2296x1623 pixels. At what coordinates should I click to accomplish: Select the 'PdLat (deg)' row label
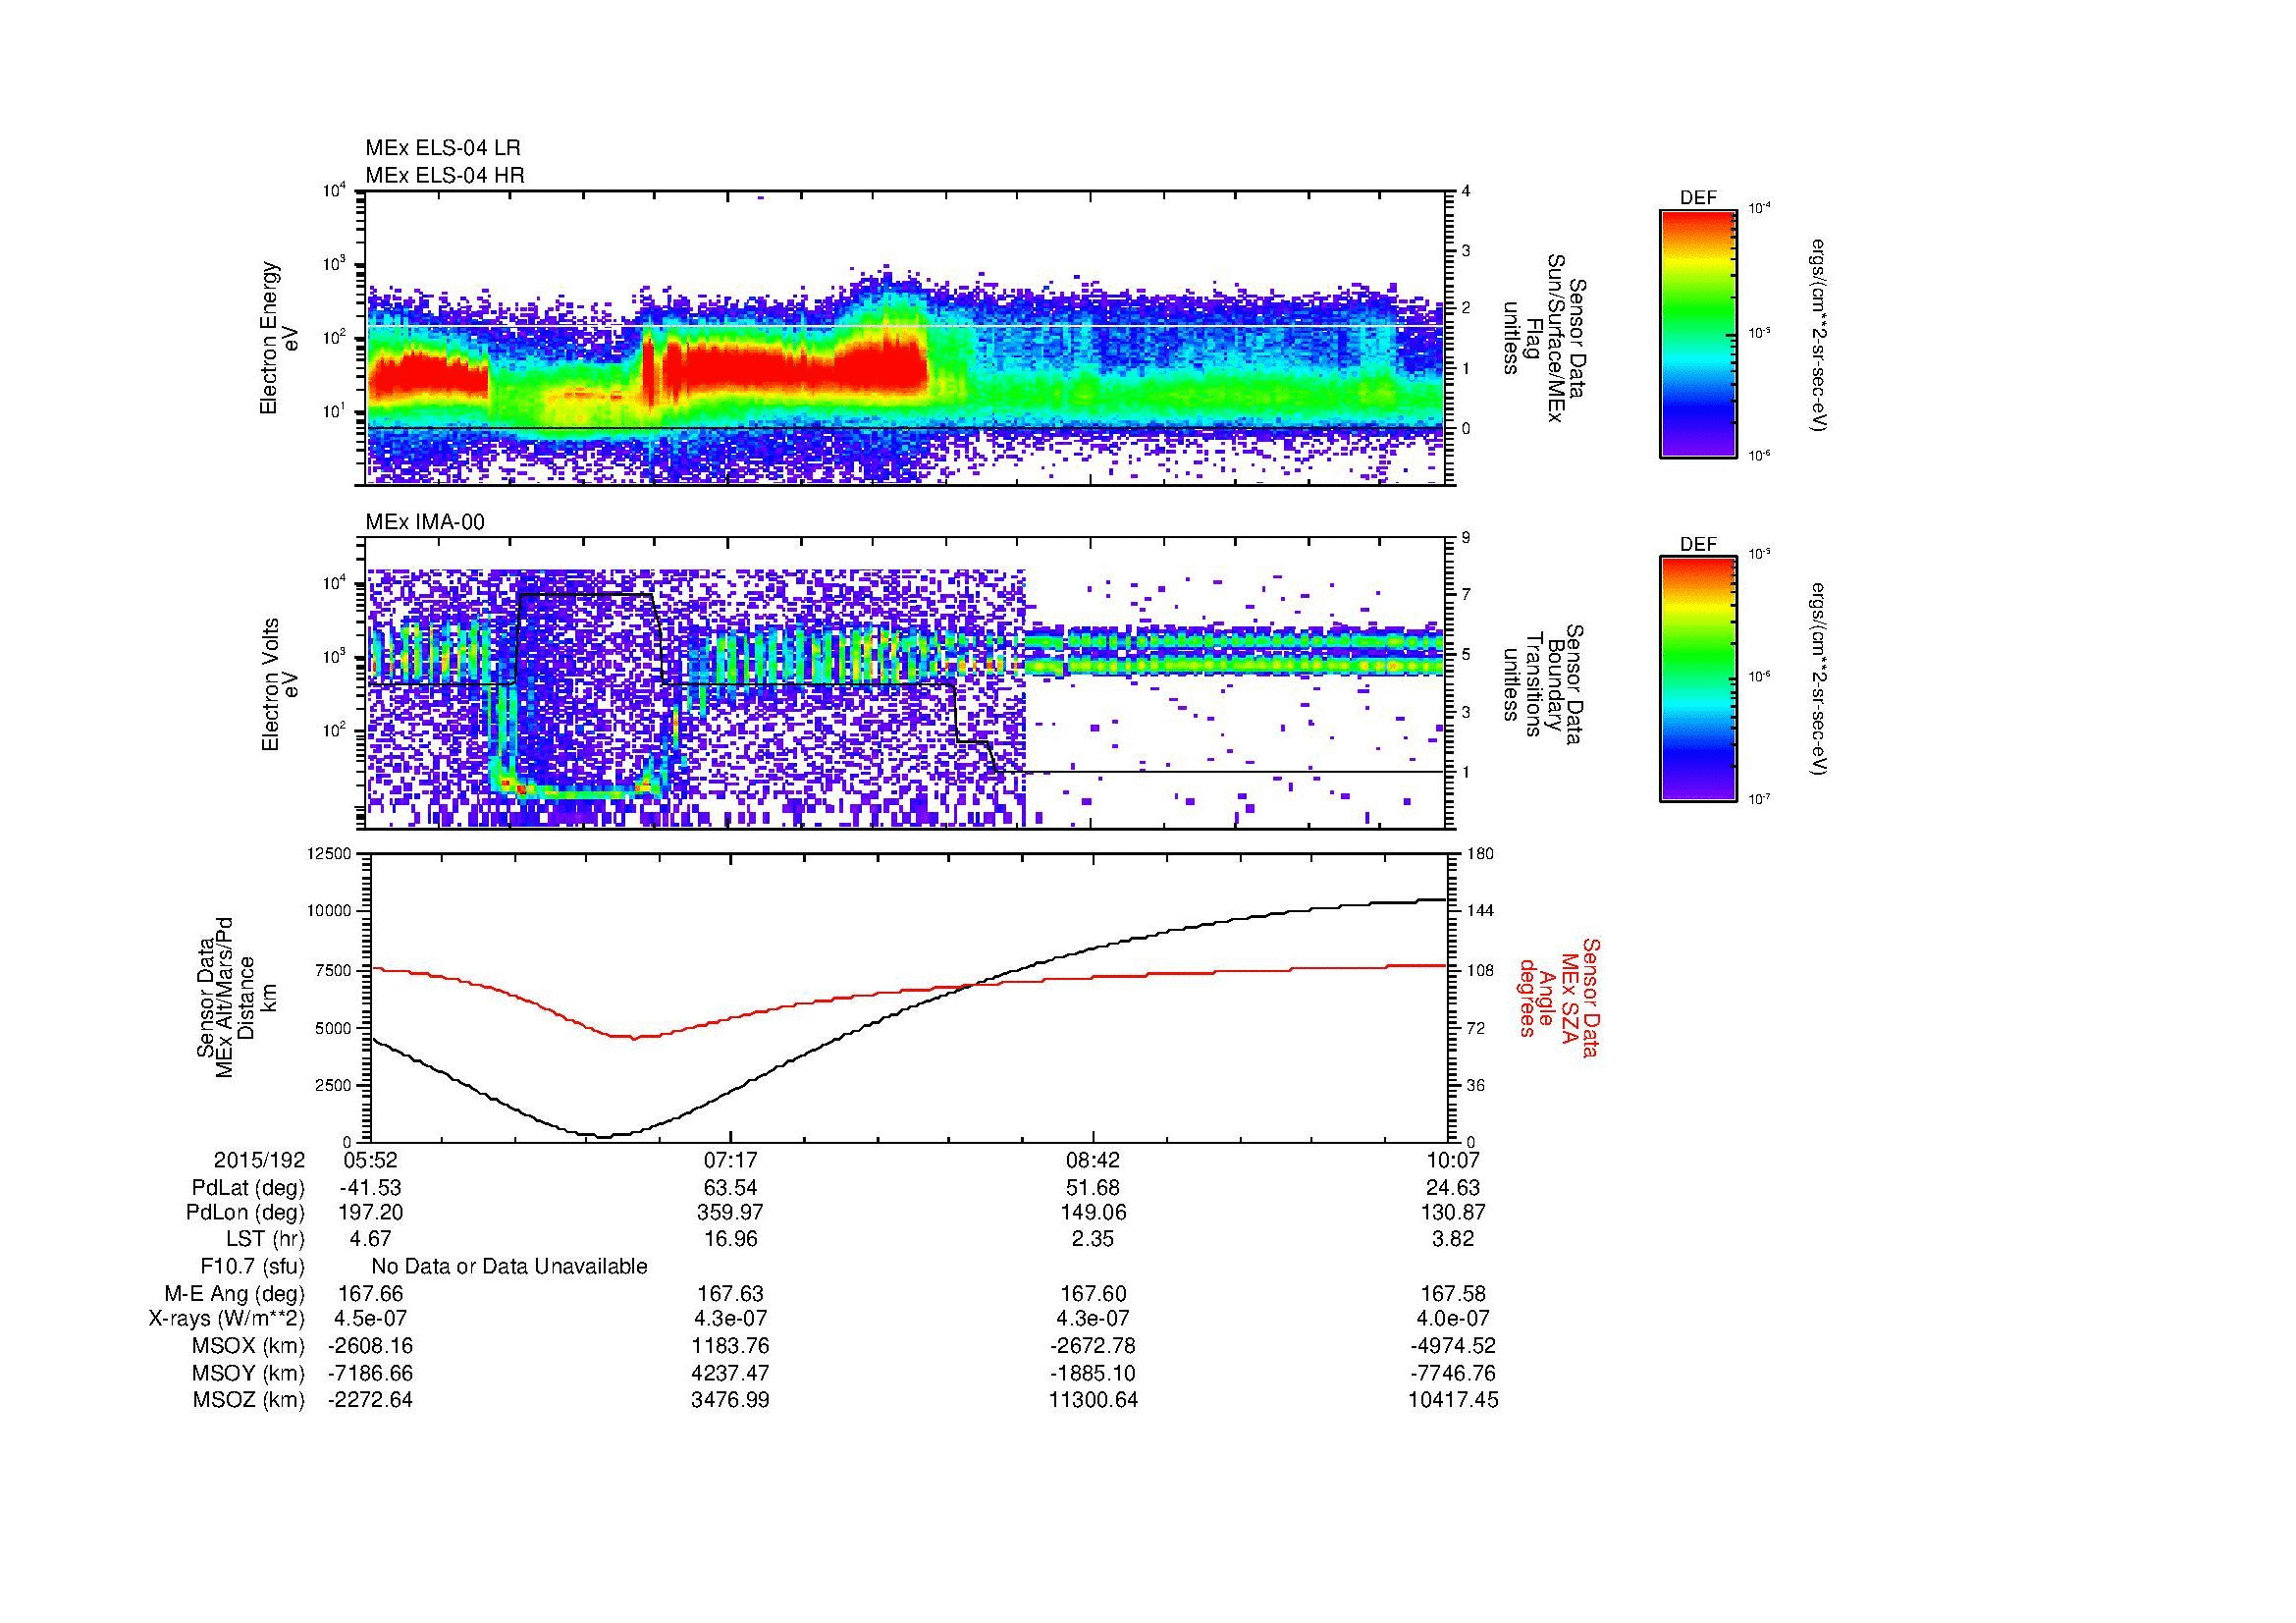(x=248, y=1188)
